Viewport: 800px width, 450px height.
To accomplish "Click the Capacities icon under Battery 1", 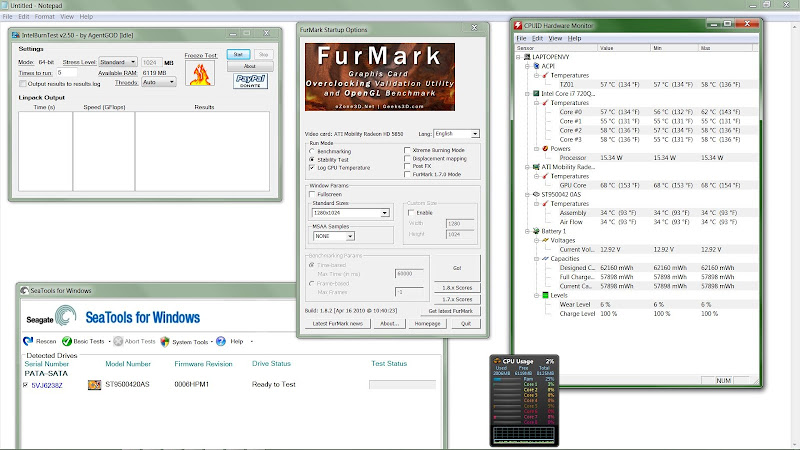I will pyautogui.click(x=545, y=259).
